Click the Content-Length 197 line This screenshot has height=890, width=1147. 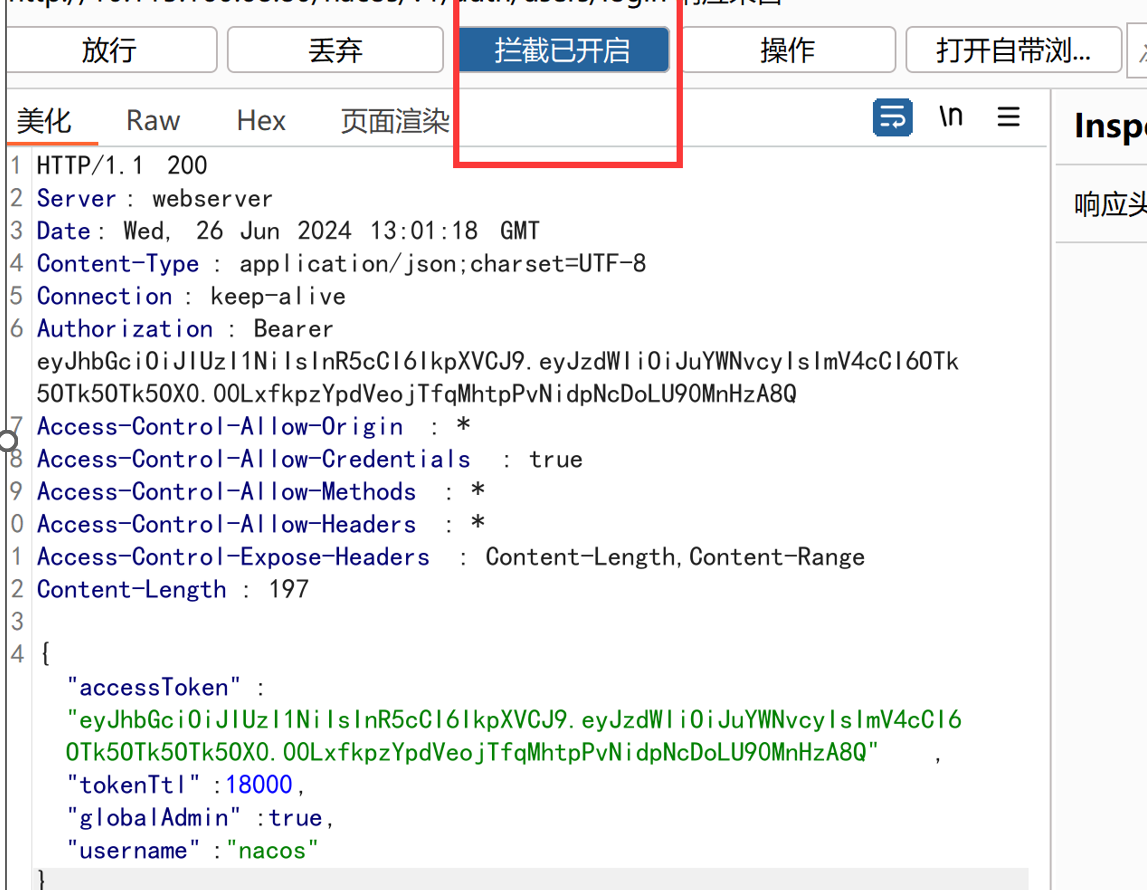coord(173,589)
